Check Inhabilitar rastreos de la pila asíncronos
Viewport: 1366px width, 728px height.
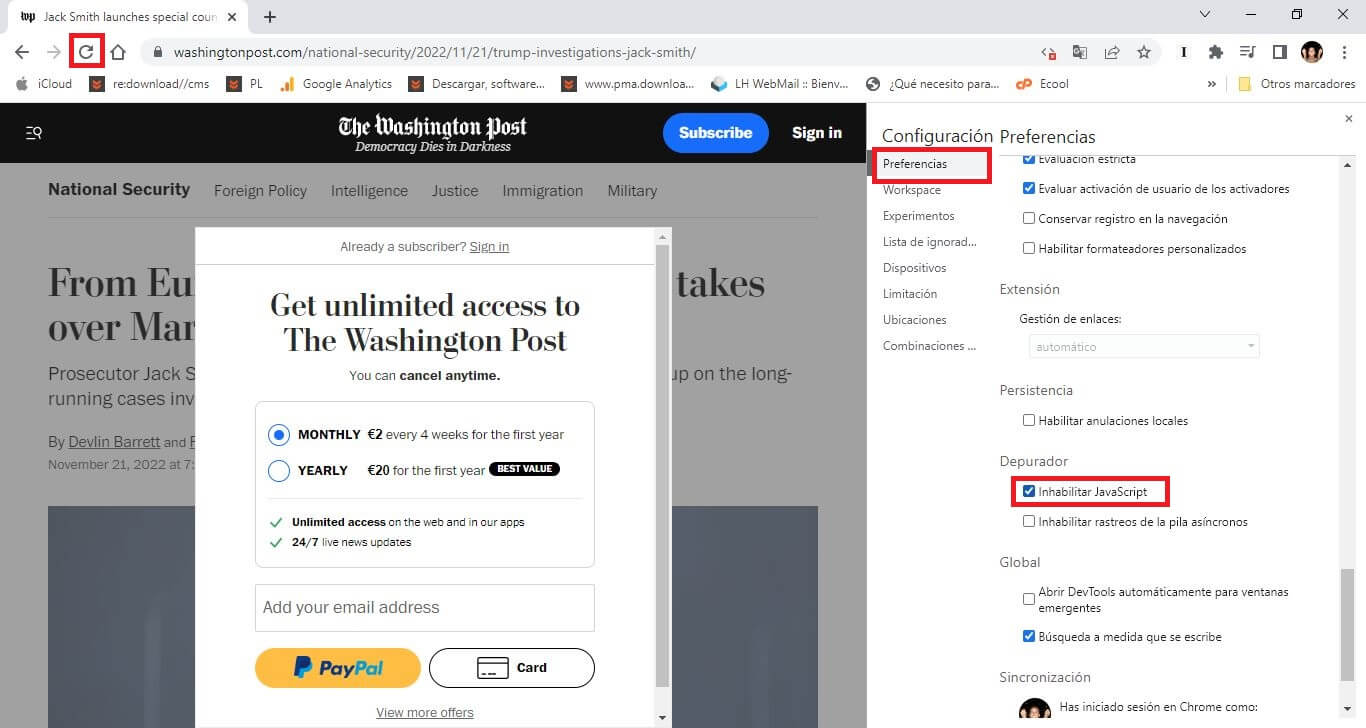[1029, 521]
